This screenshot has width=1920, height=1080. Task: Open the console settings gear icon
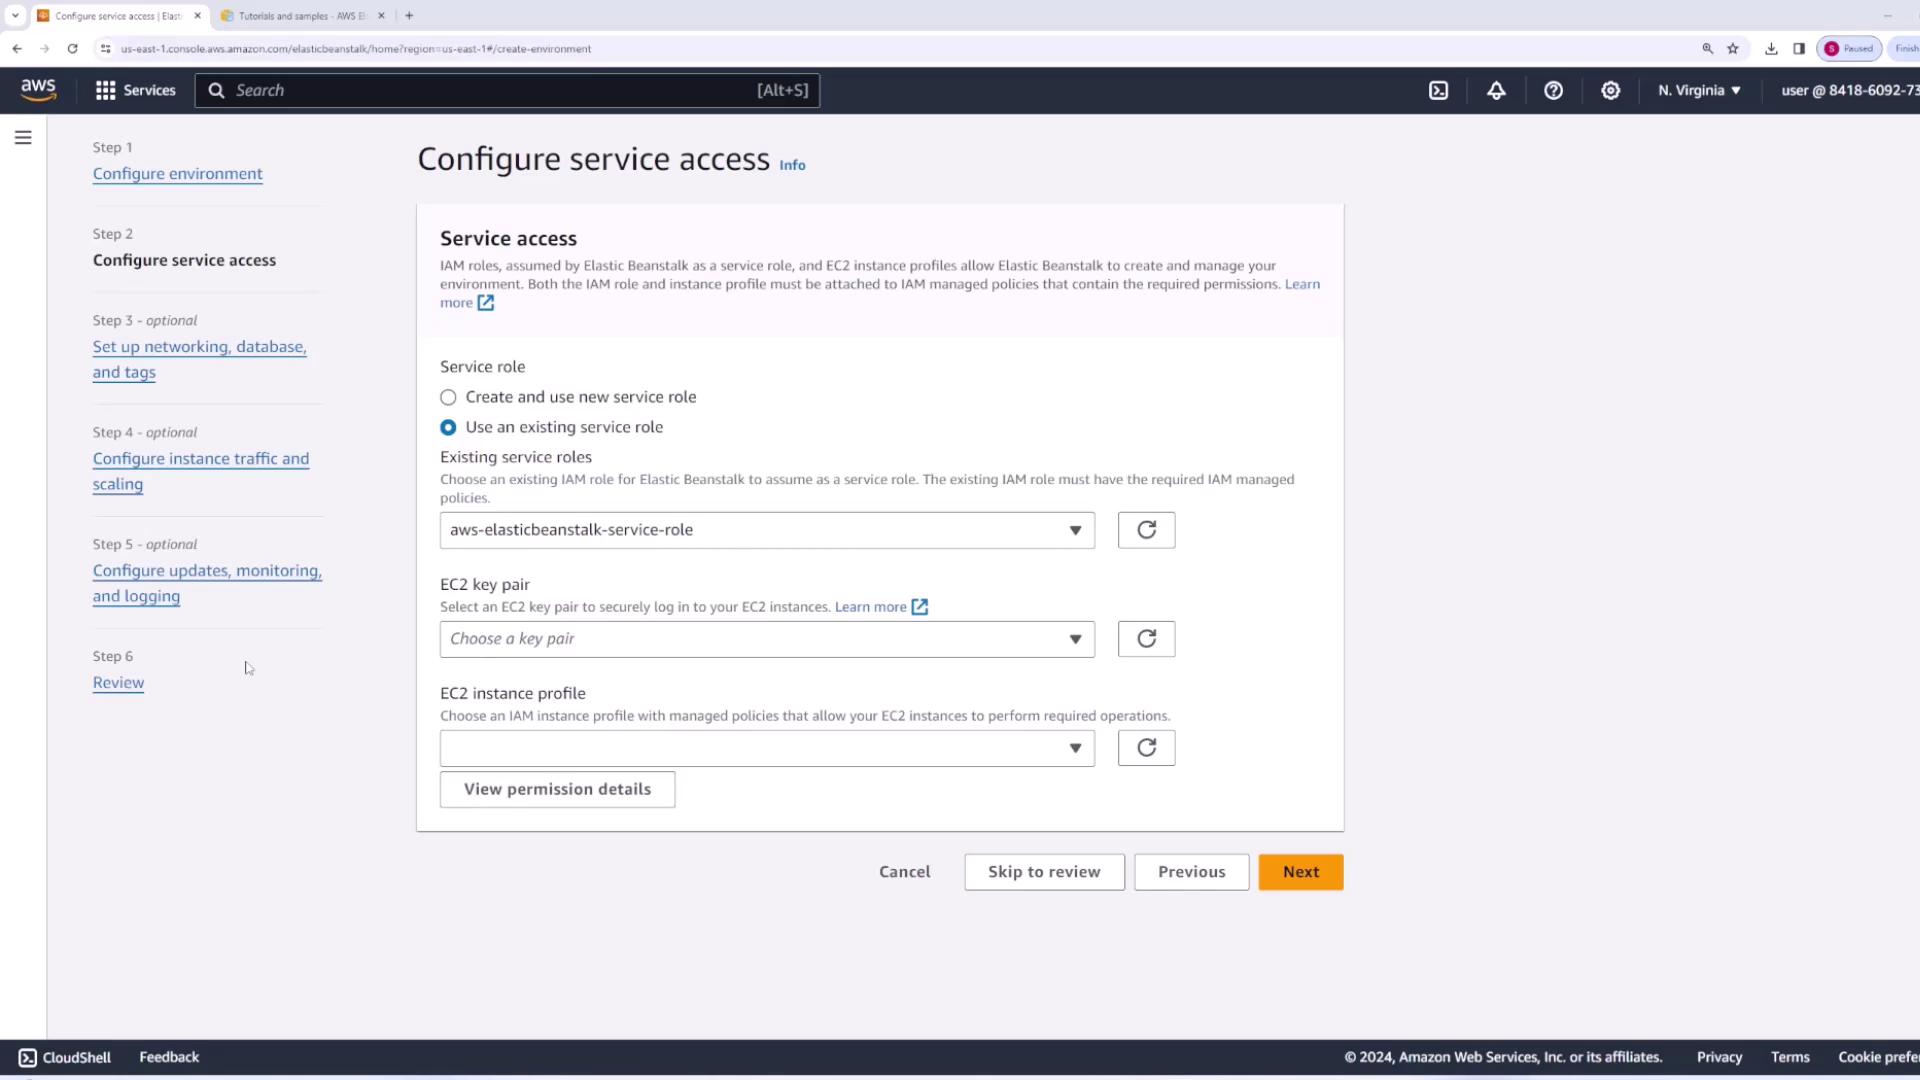coord(1610,90)
